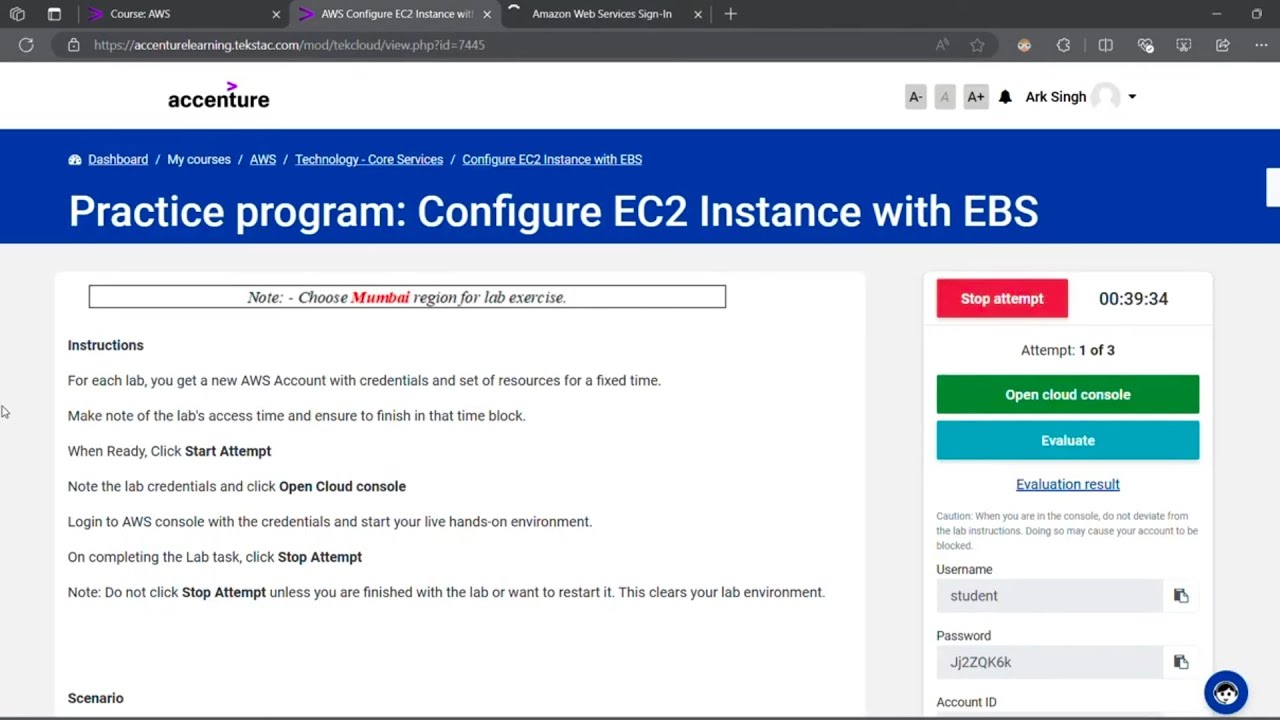
Task: Open the chat assistant floating icon
Action: (1226, 692)
